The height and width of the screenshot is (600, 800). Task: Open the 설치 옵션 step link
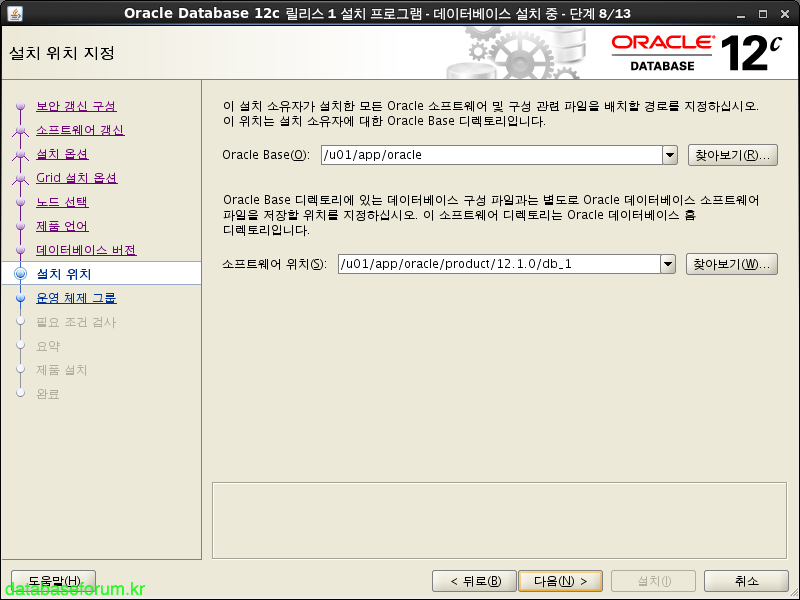pos(62,154)
